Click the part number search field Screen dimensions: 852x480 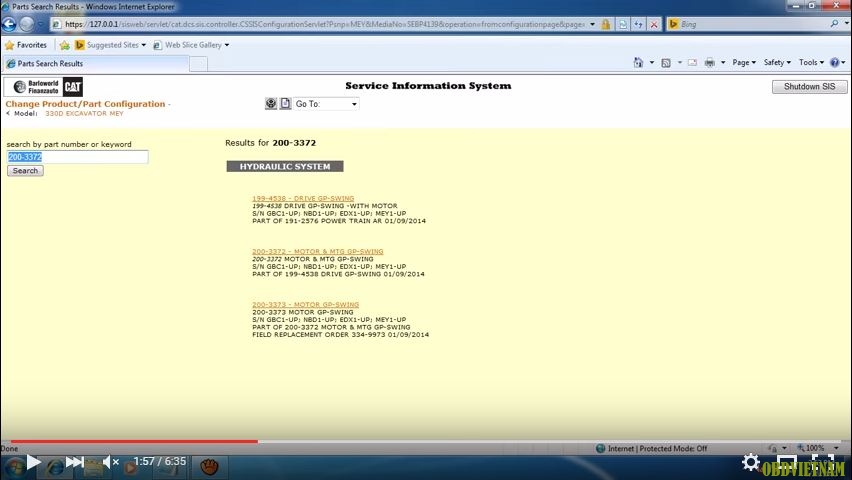(x=77, y=157)
